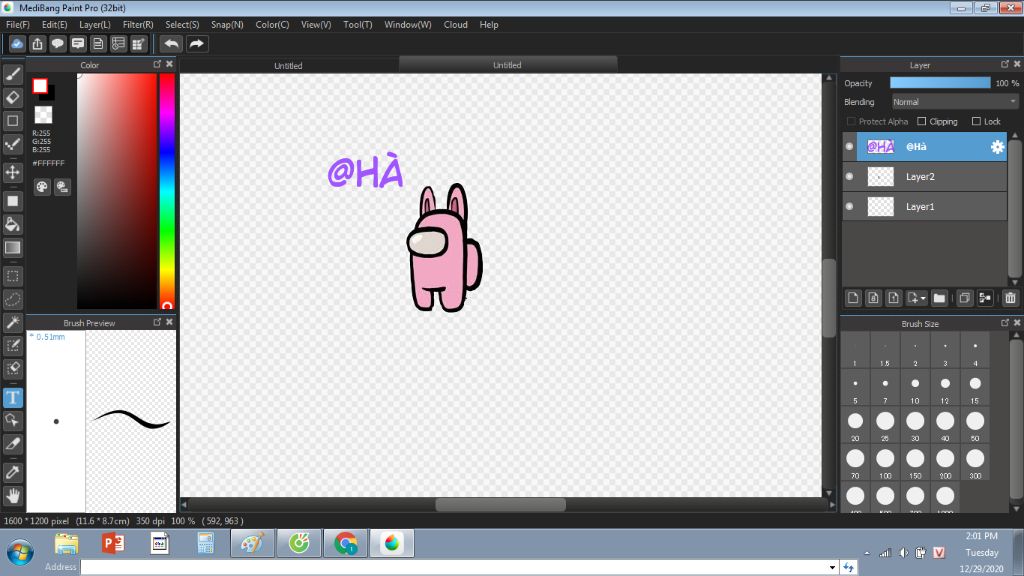1024x576 pixels.
Task: Click the Fill rectangle tool
Action: coord(12,201)
